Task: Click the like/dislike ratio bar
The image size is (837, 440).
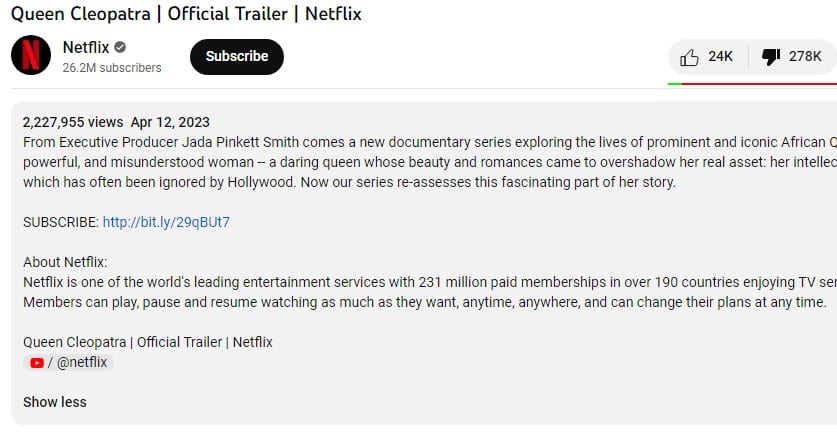Action: (752, 84)
